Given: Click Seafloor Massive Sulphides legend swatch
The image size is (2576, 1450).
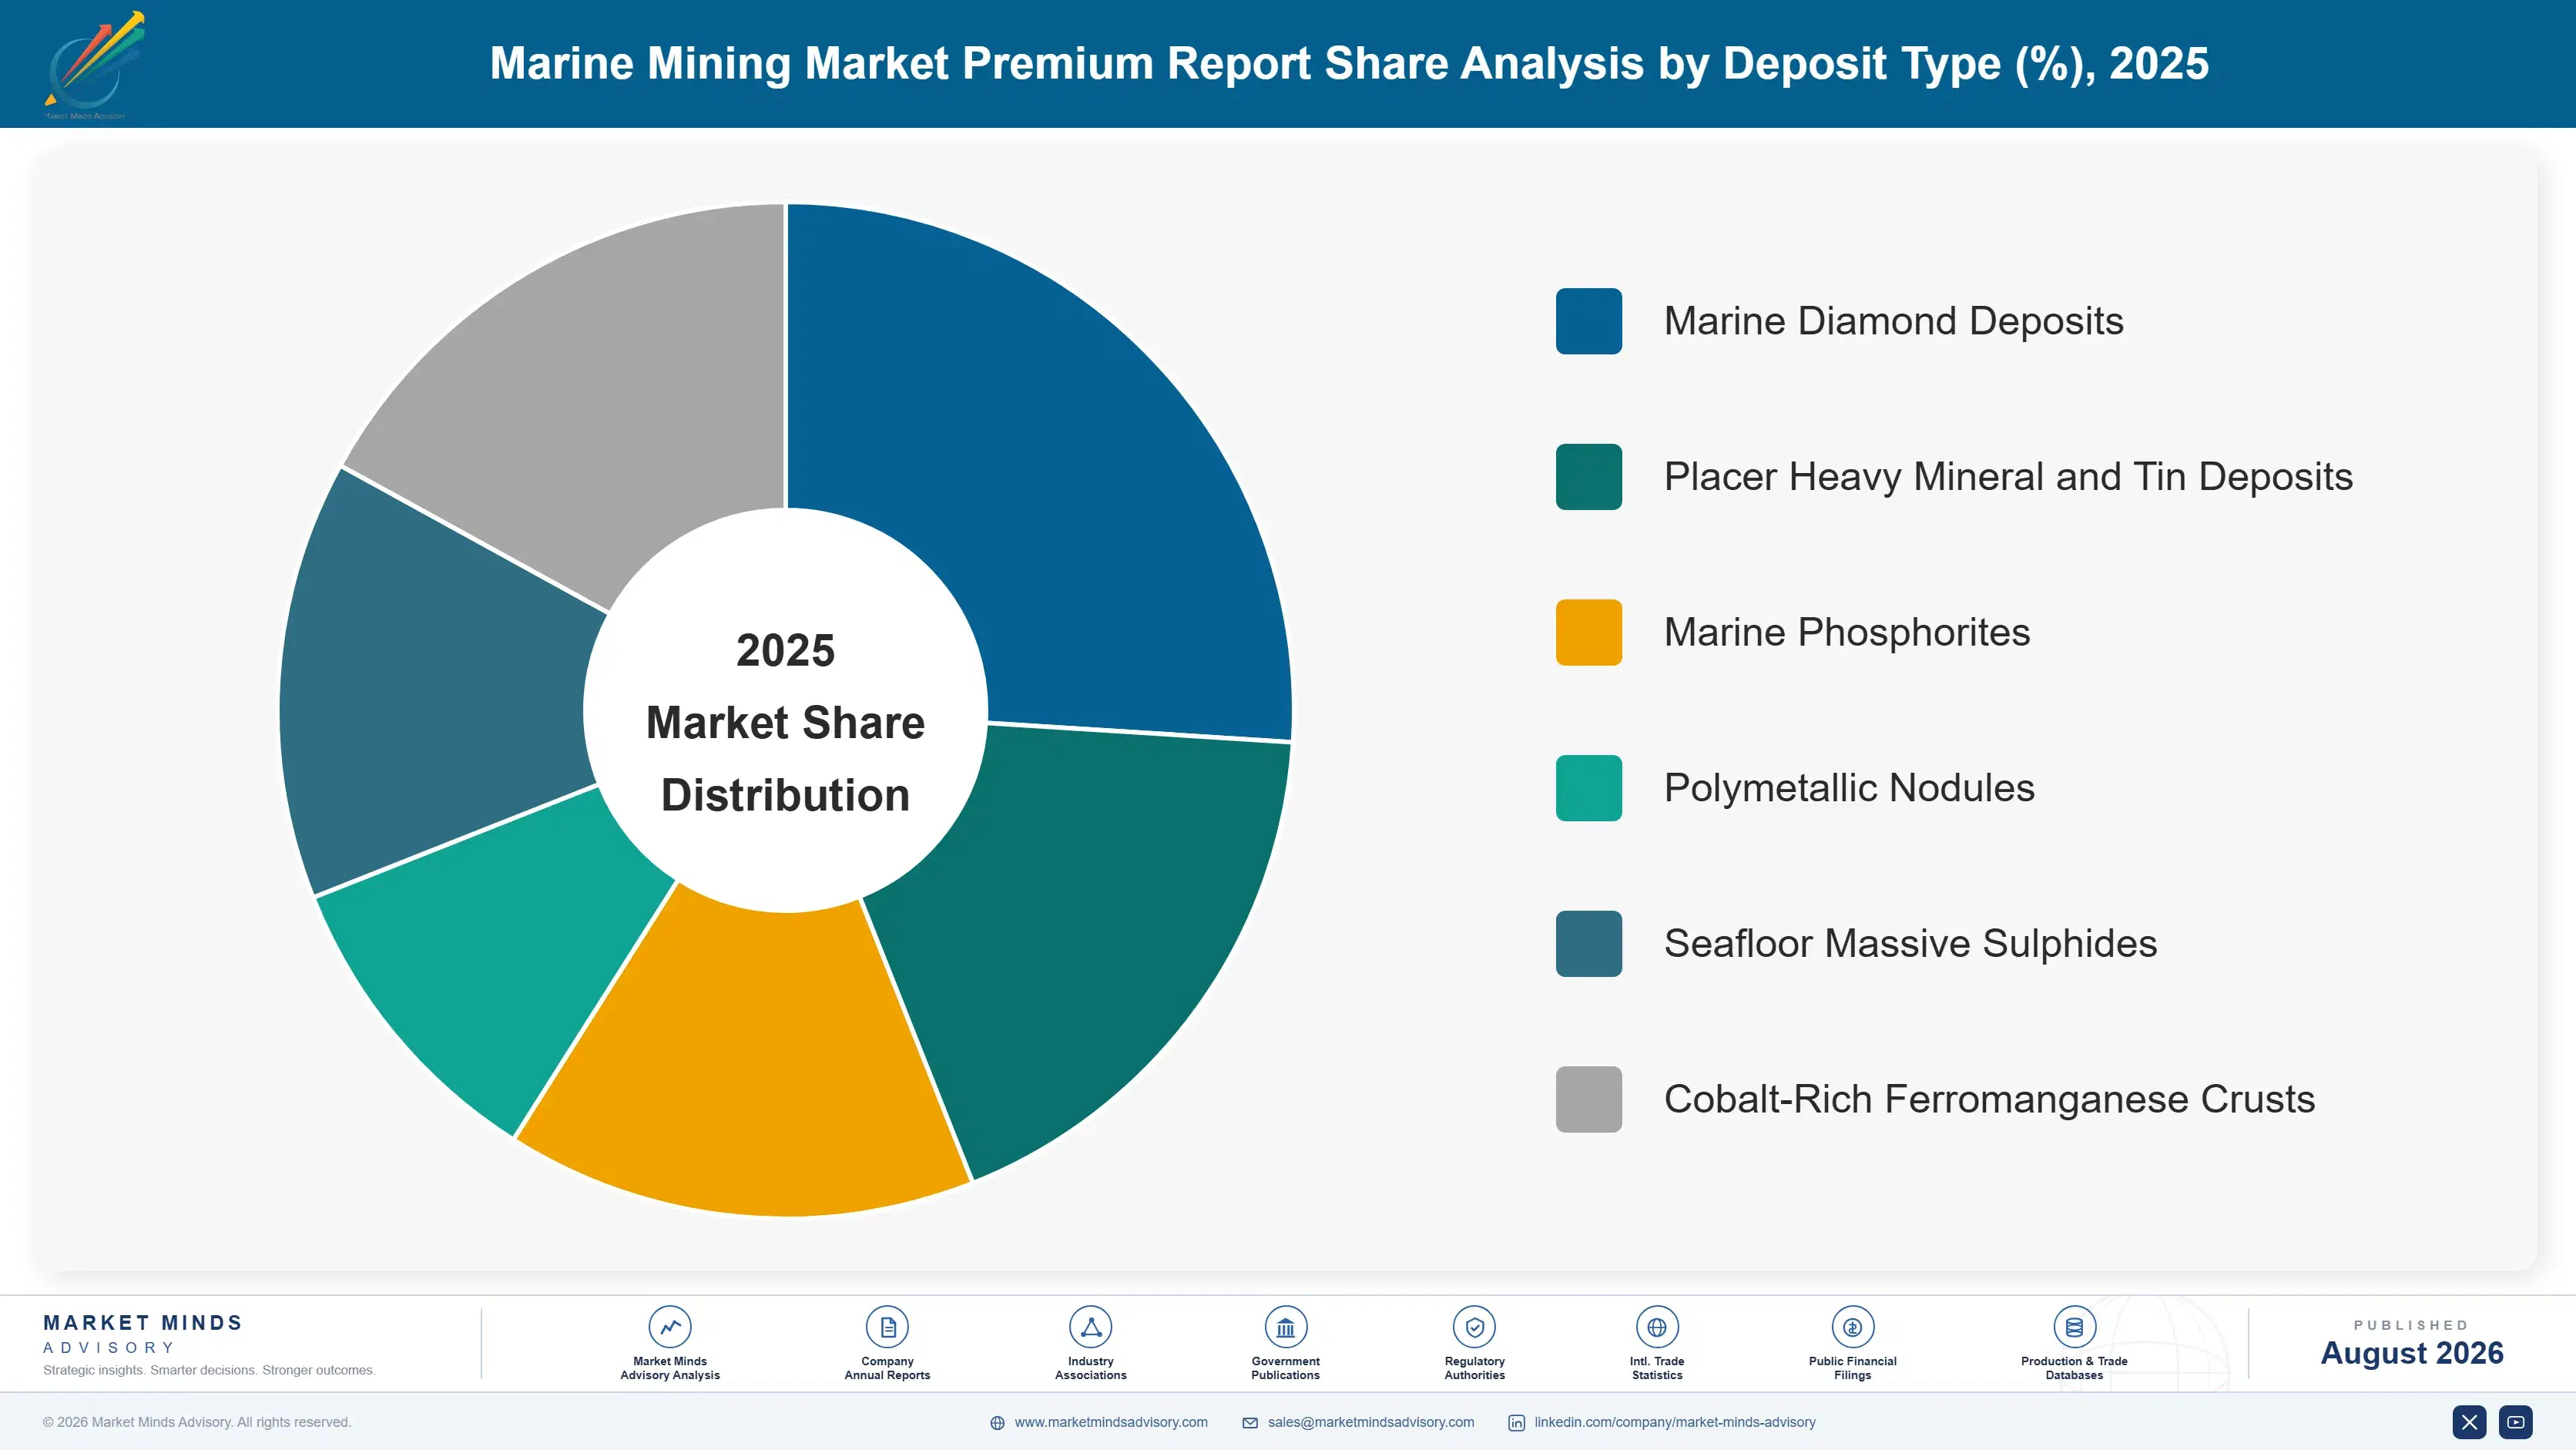Looking at the screenshot, I should point(1588,944).
